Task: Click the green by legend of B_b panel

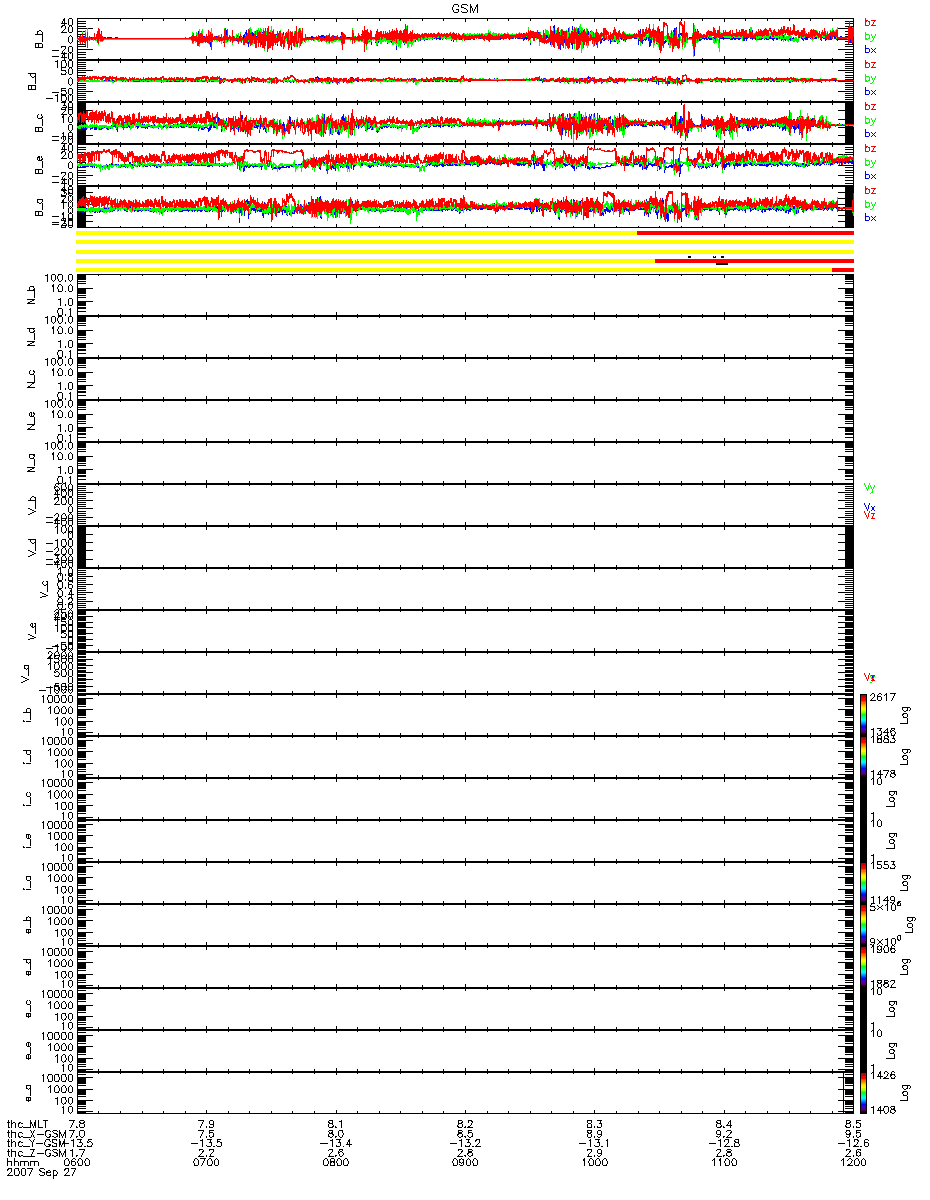Action: click(x=870, y=36)
